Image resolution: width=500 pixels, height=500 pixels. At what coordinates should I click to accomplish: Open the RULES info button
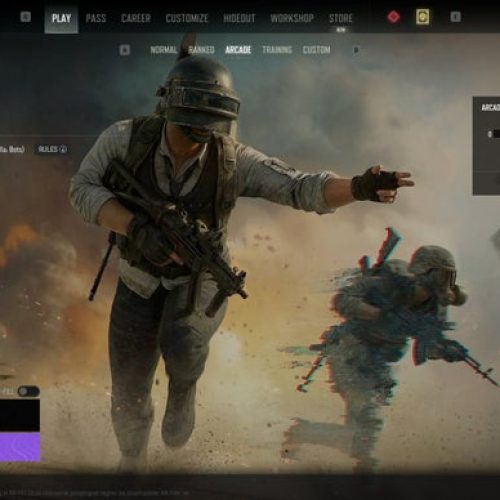point(52,149)
